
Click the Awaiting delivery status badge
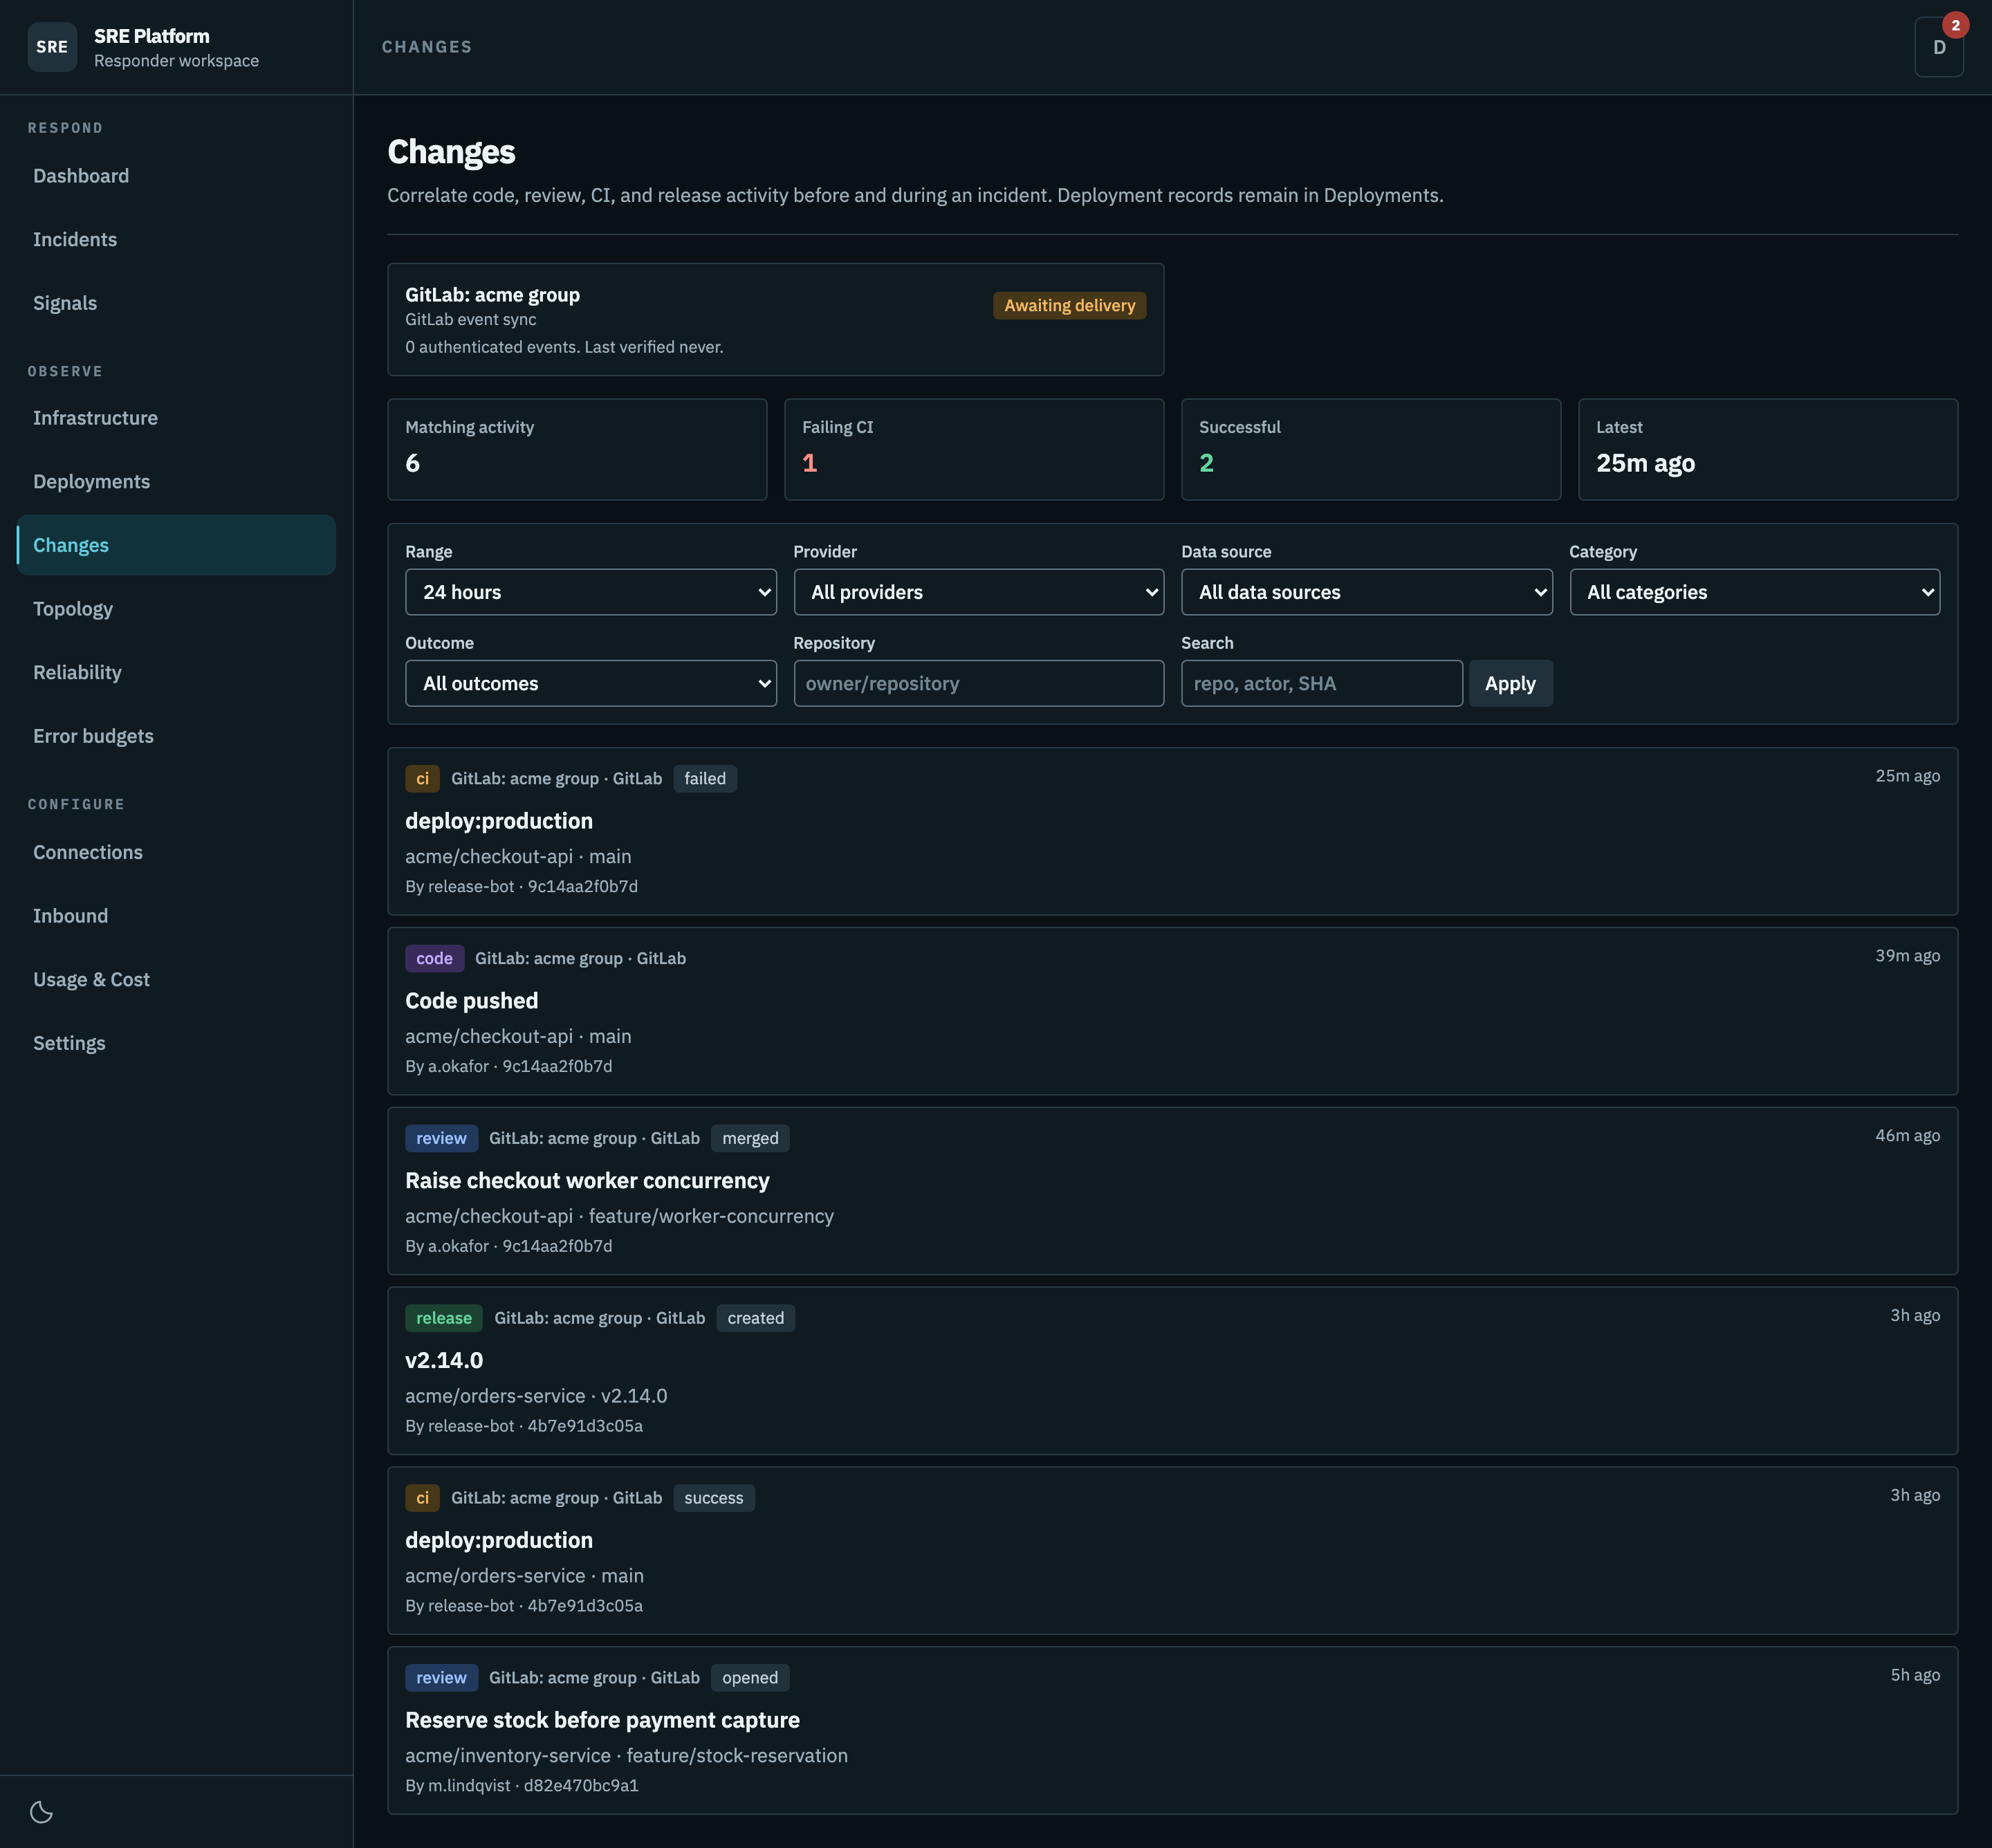click(x=1069, y=305)
